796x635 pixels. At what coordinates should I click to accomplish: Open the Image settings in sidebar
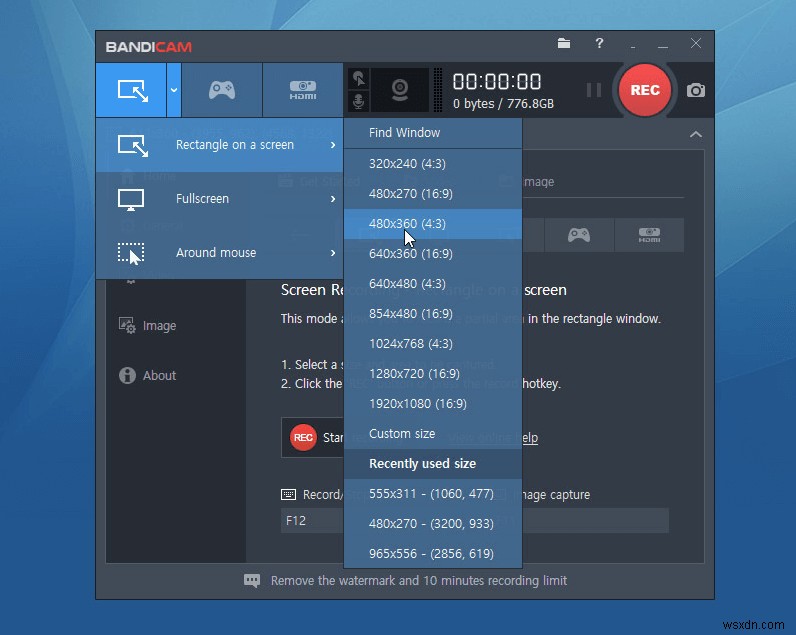[x=159, y=325]
